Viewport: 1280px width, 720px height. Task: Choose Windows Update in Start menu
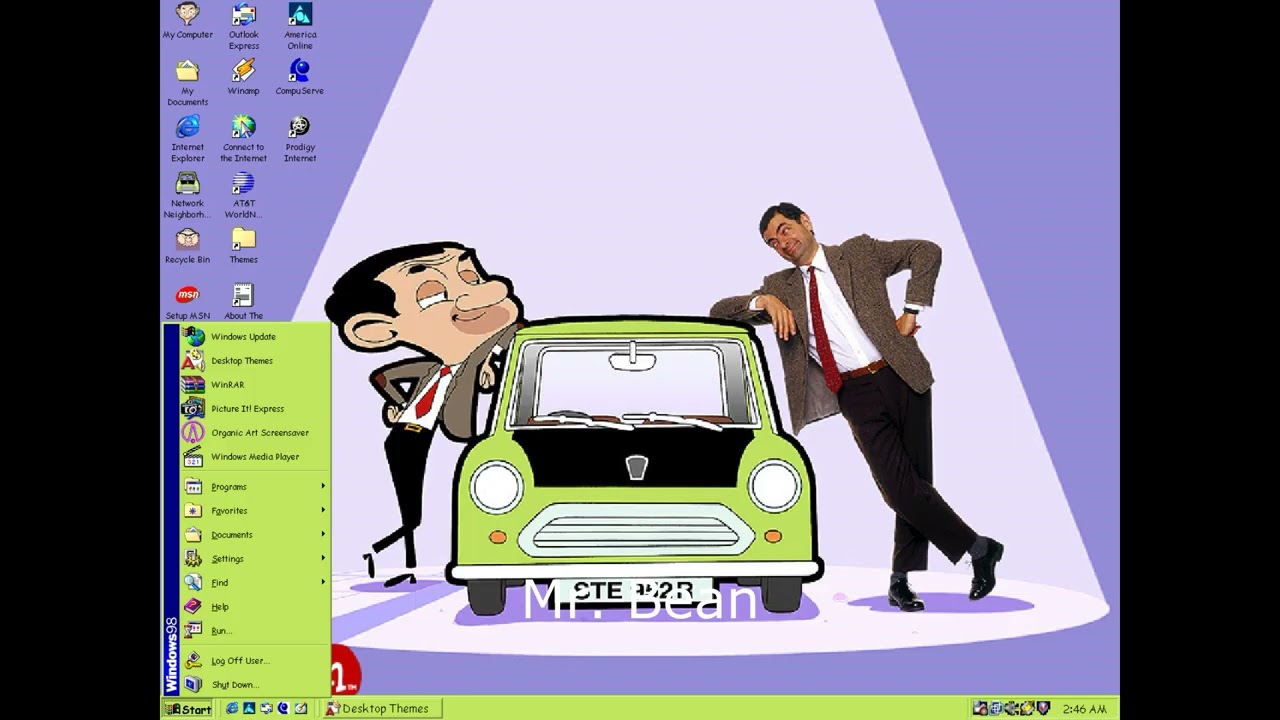(x=255, y=336)
